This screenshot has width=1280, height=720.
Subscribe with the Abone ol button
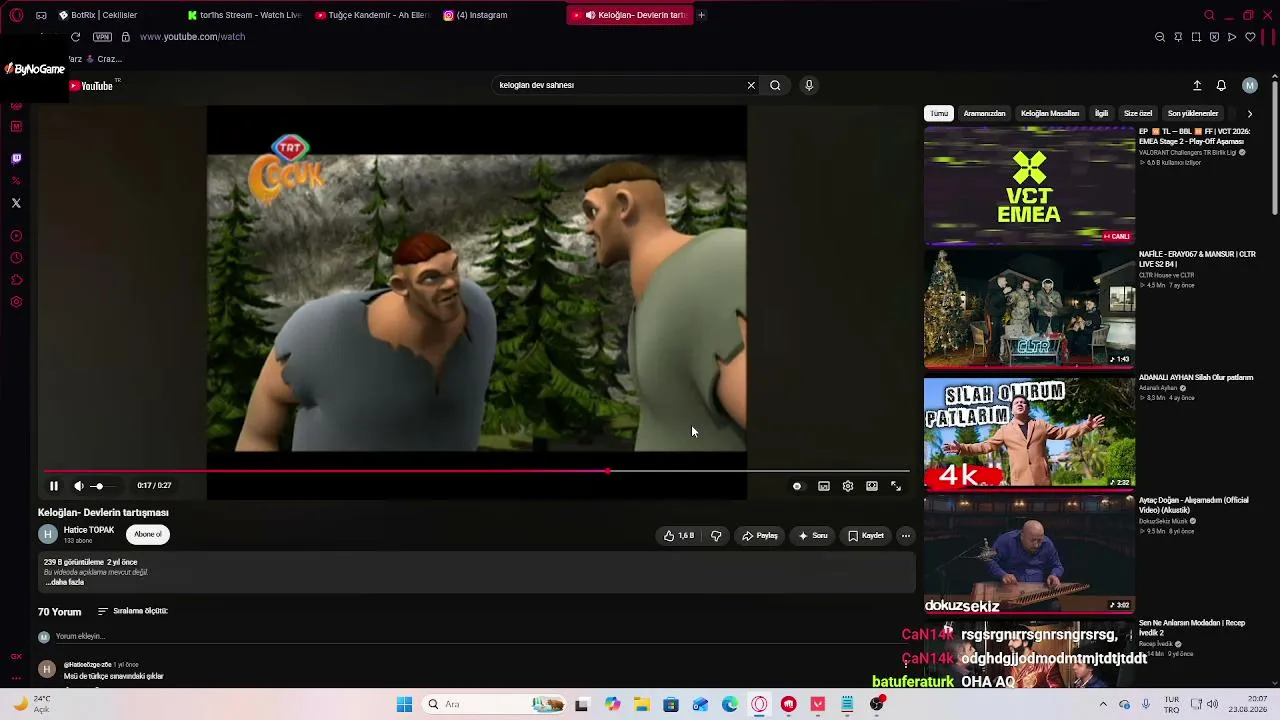click(148, 534)
